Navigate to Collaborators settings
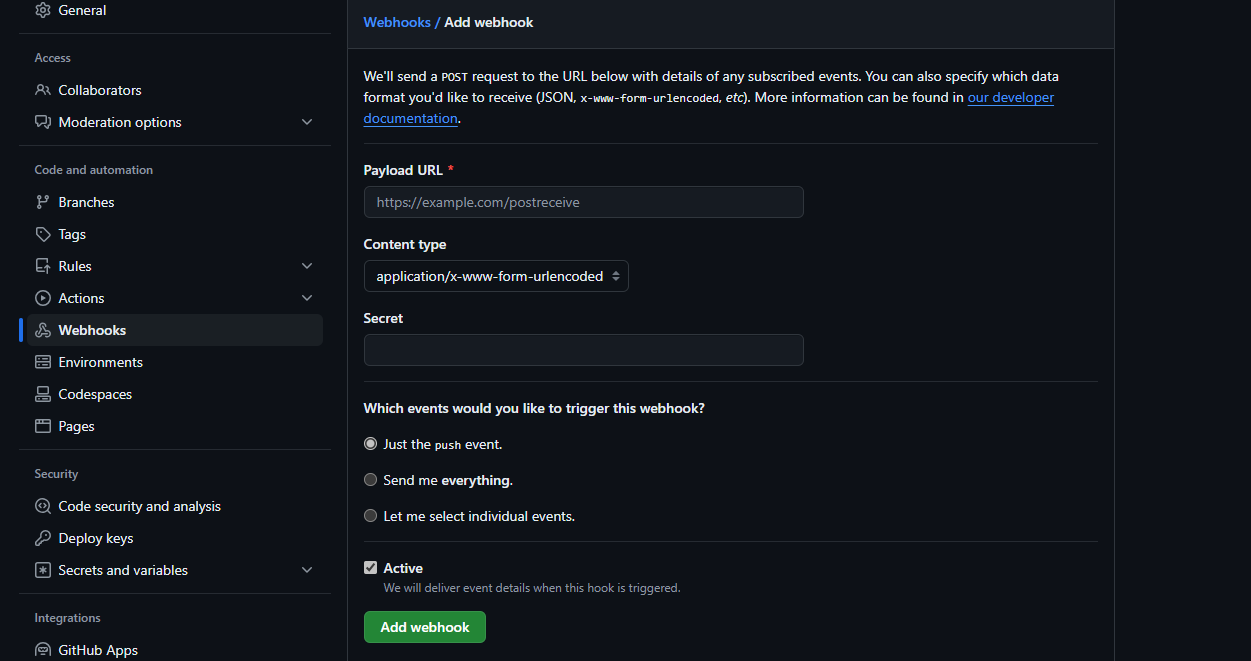This screenshot has width=1251, height=661. [x=100, y=90]
